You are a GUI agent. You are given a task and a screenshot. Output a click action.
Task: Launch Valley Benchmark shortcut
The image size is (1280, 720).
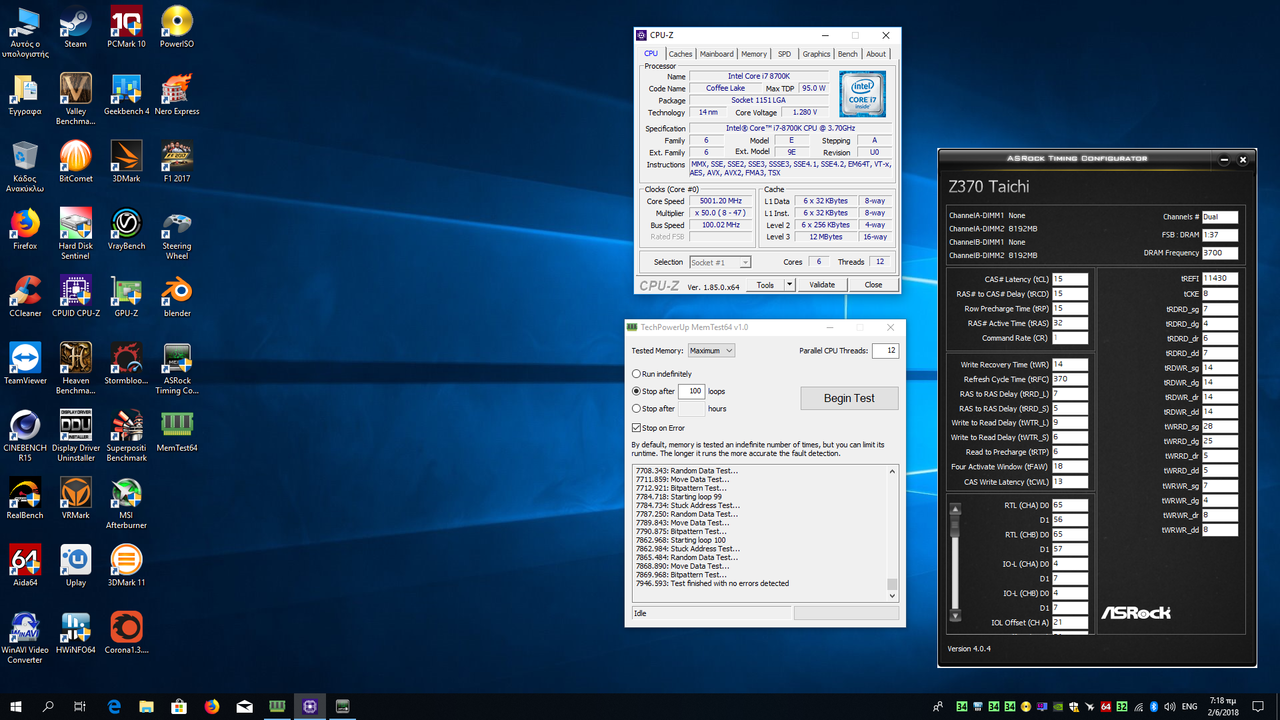click(75, 99)
